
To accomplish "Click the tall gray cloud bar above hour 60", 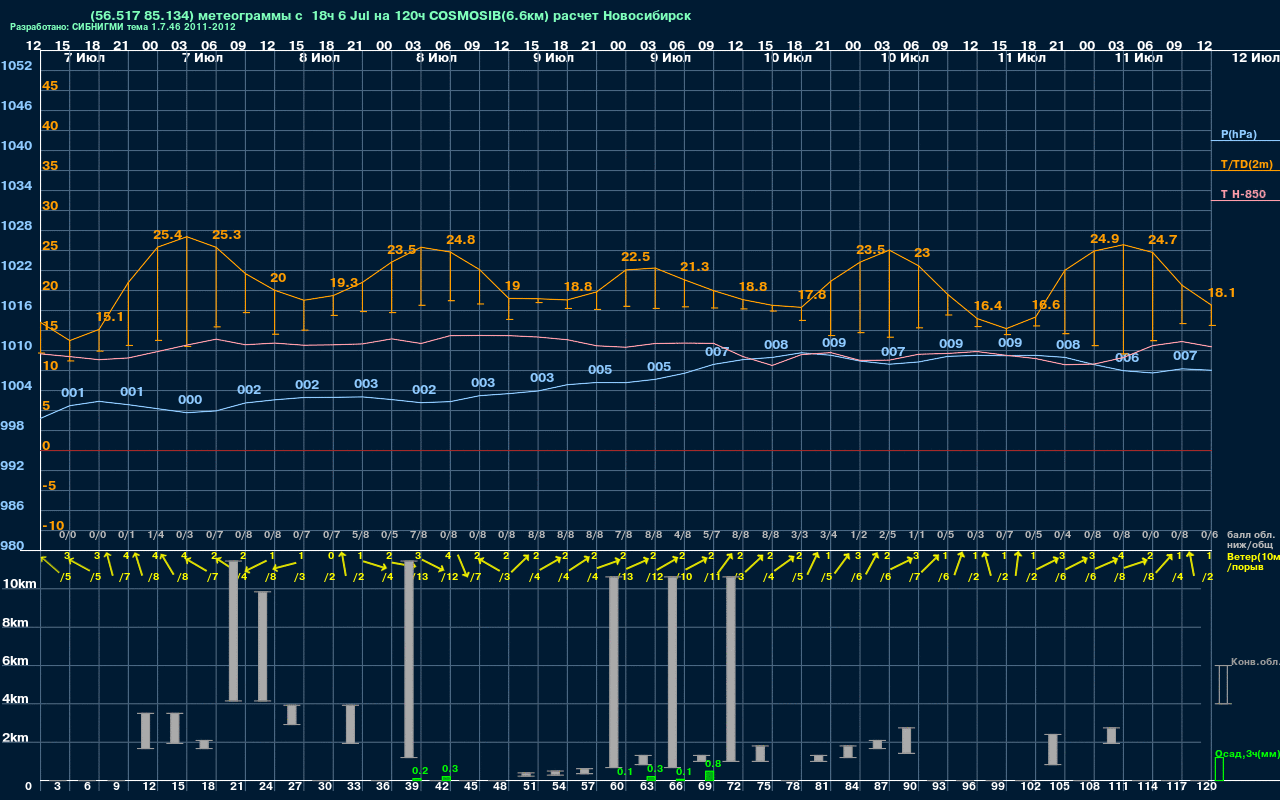I will click(614, 672).
